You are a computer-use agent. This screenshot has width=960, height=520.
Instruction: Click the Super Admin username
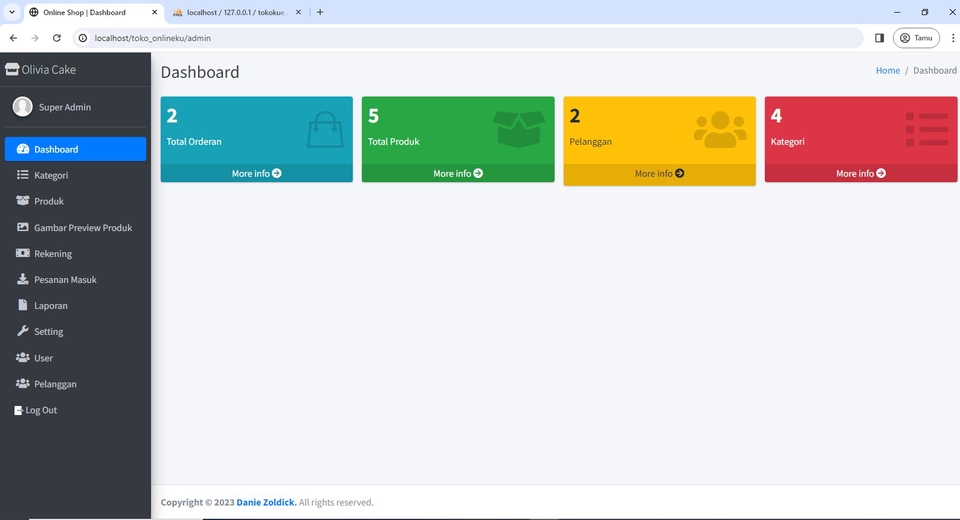pyautogui.click(x=65, y=107)
